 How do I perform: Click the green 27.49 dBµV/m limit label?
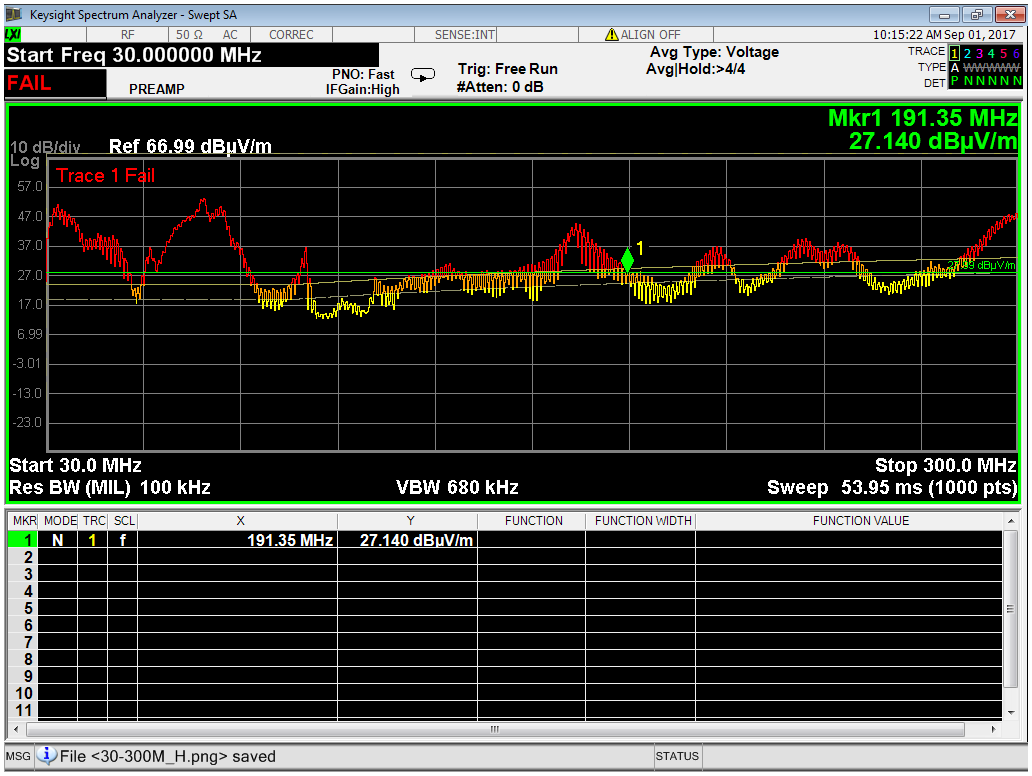click(981, 265)
